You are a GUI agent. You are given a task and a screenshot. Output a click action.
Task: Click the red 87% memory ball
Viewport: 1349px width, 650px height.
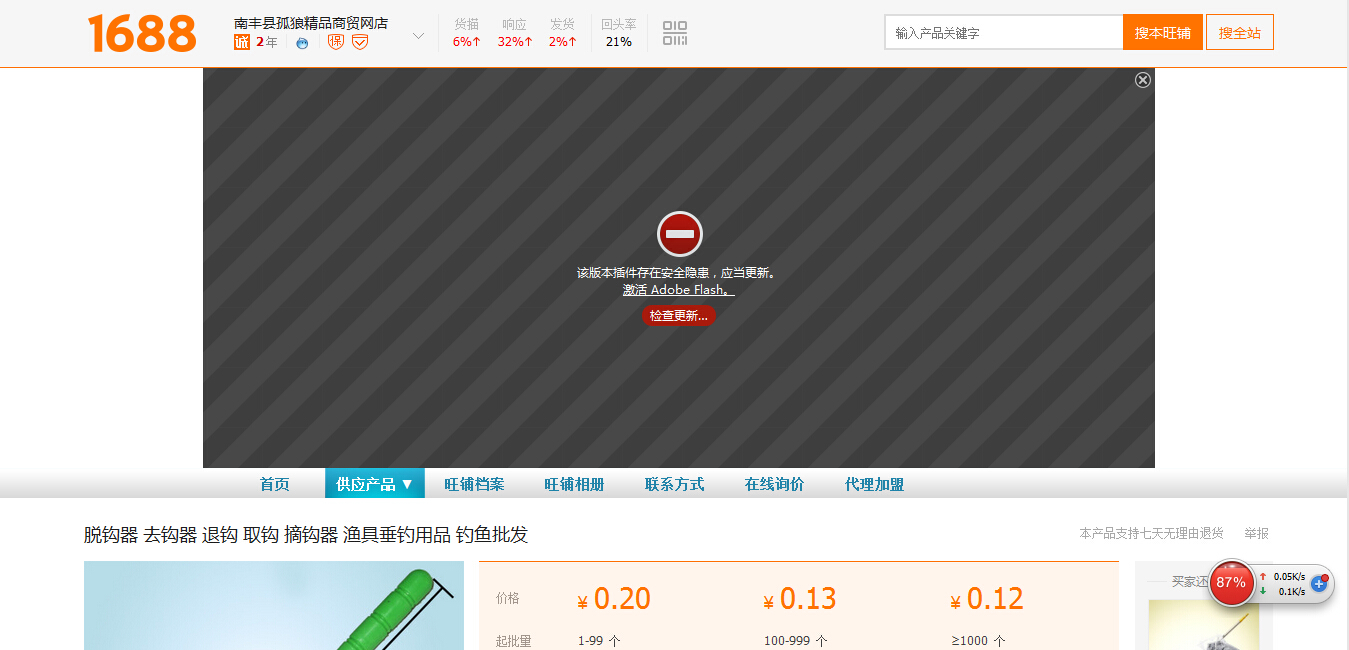[1231, 583]
